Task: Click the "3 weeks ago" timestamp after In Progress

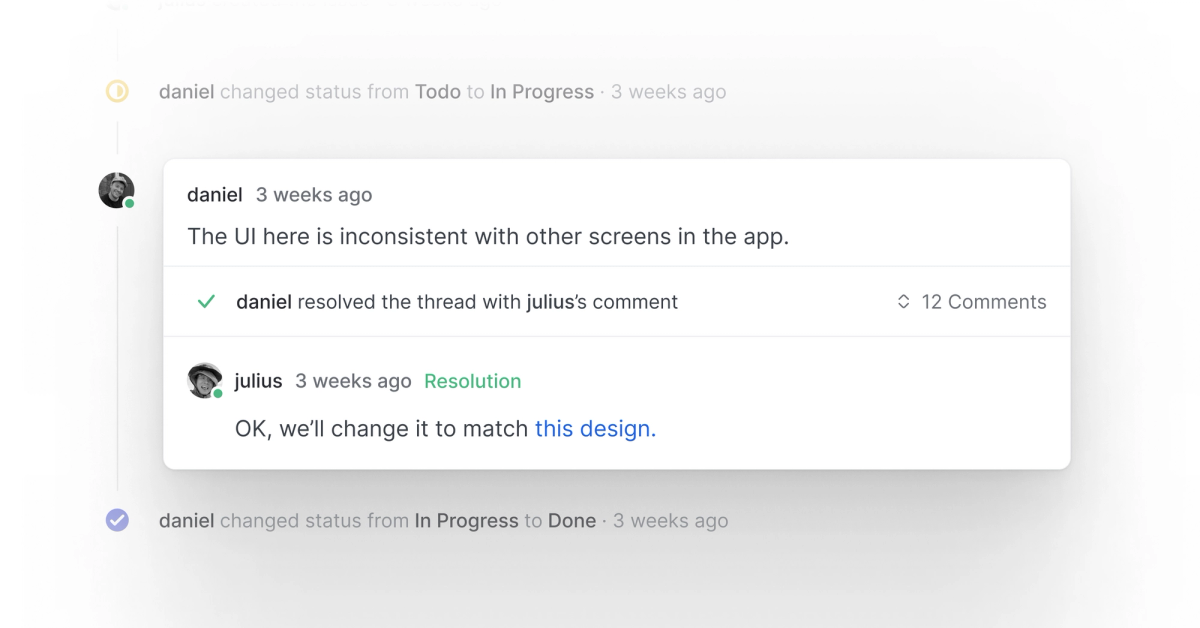Action: click(668, 92)
